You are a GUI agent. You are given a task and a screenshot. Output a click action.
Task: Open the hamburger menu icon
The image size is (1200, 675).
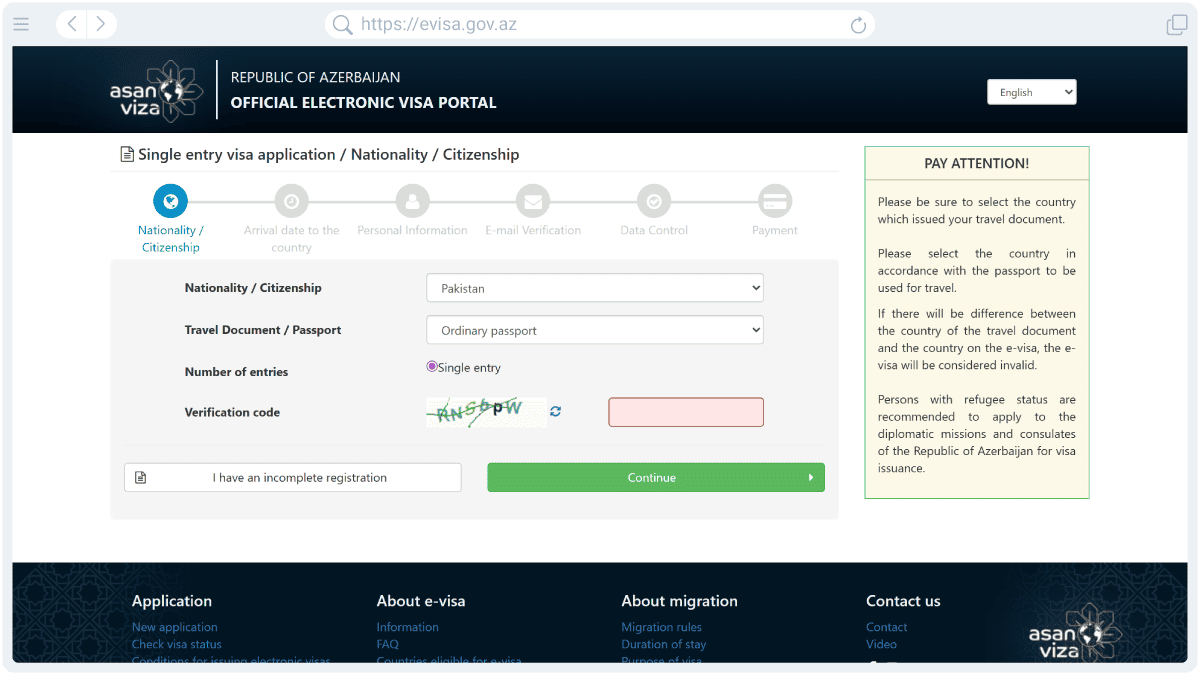21,24
